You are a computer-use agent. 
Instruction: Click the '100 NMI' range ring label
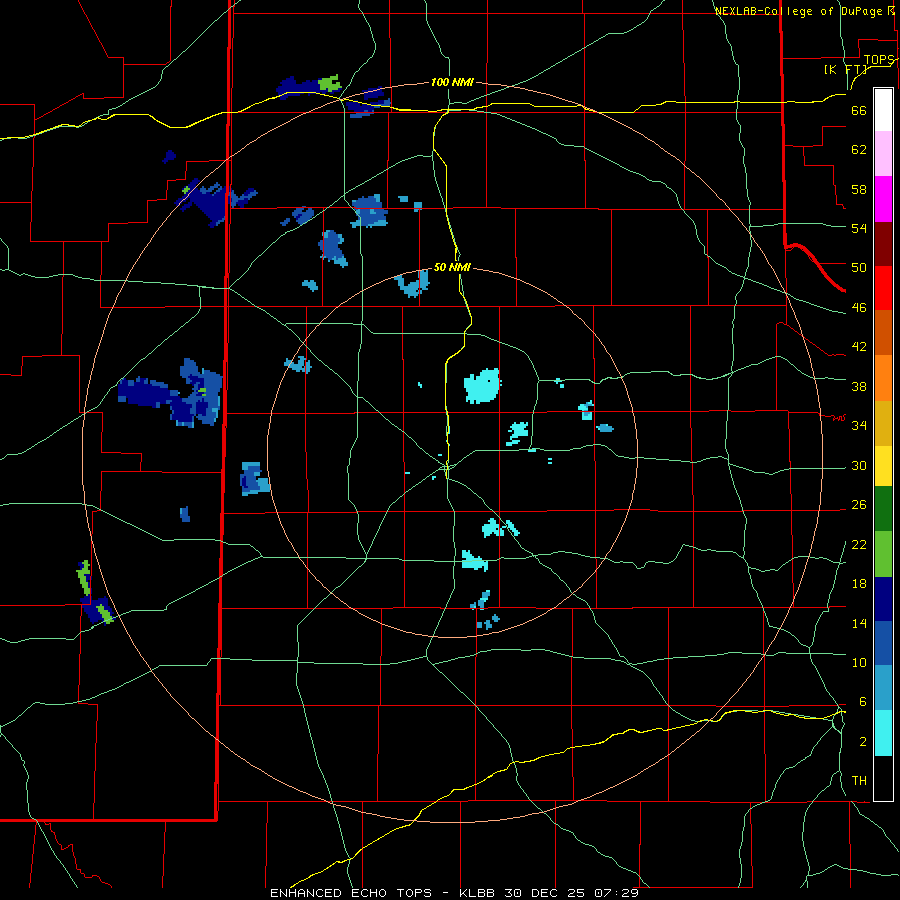(x=452, y=83)
